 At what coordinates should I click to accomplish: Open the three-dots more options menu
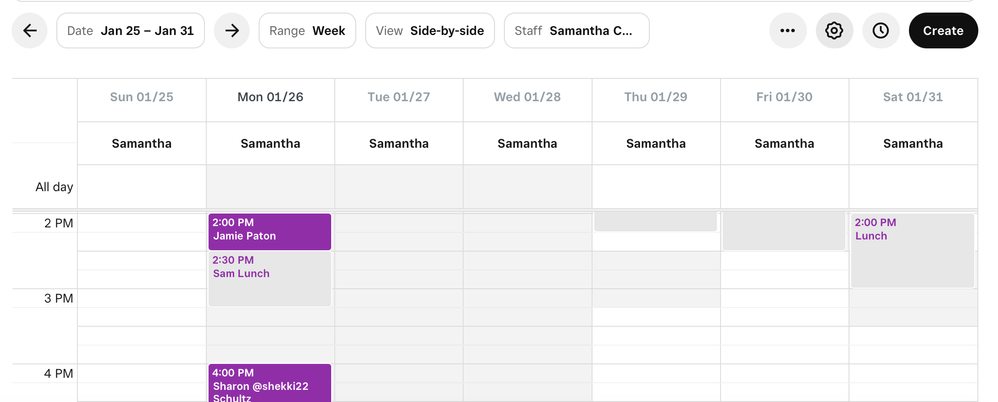coord(788,31)
